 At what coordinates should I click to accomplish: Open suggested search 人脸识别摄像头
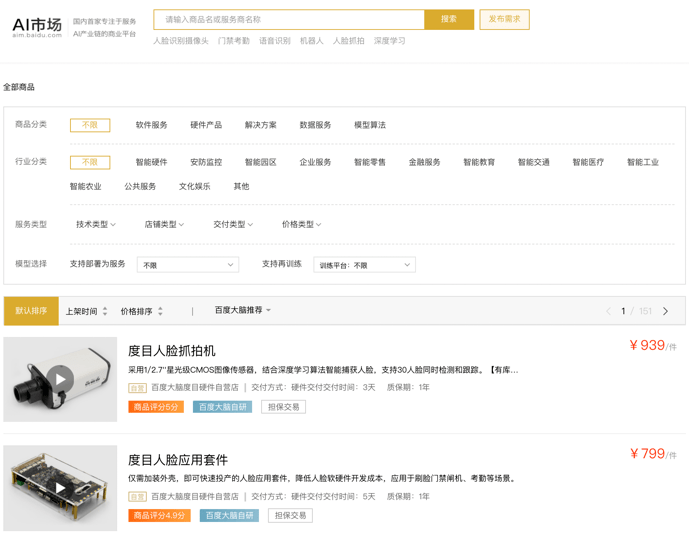[181, 41]
